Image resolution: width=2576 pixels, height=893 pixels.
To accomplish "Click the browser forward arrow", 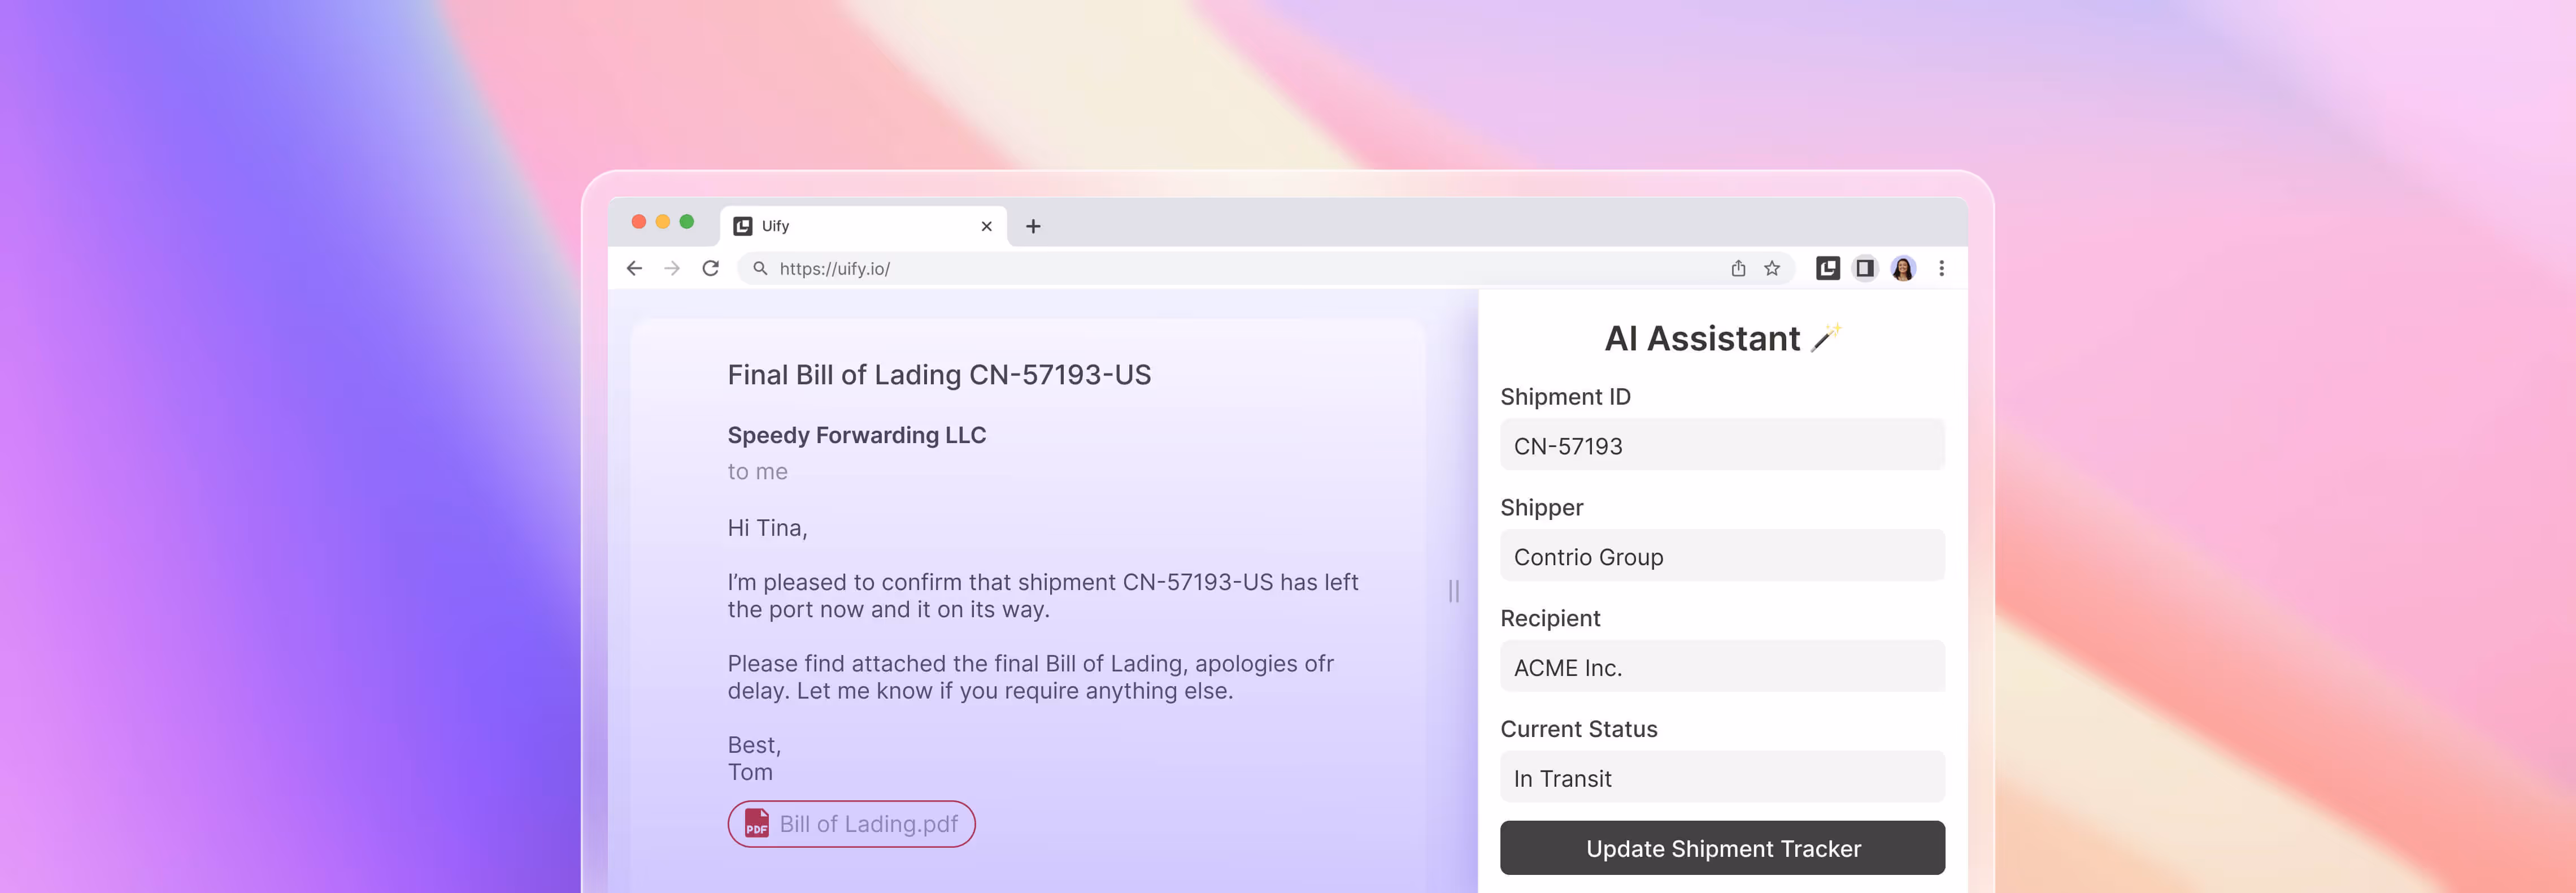I will 672,268.
